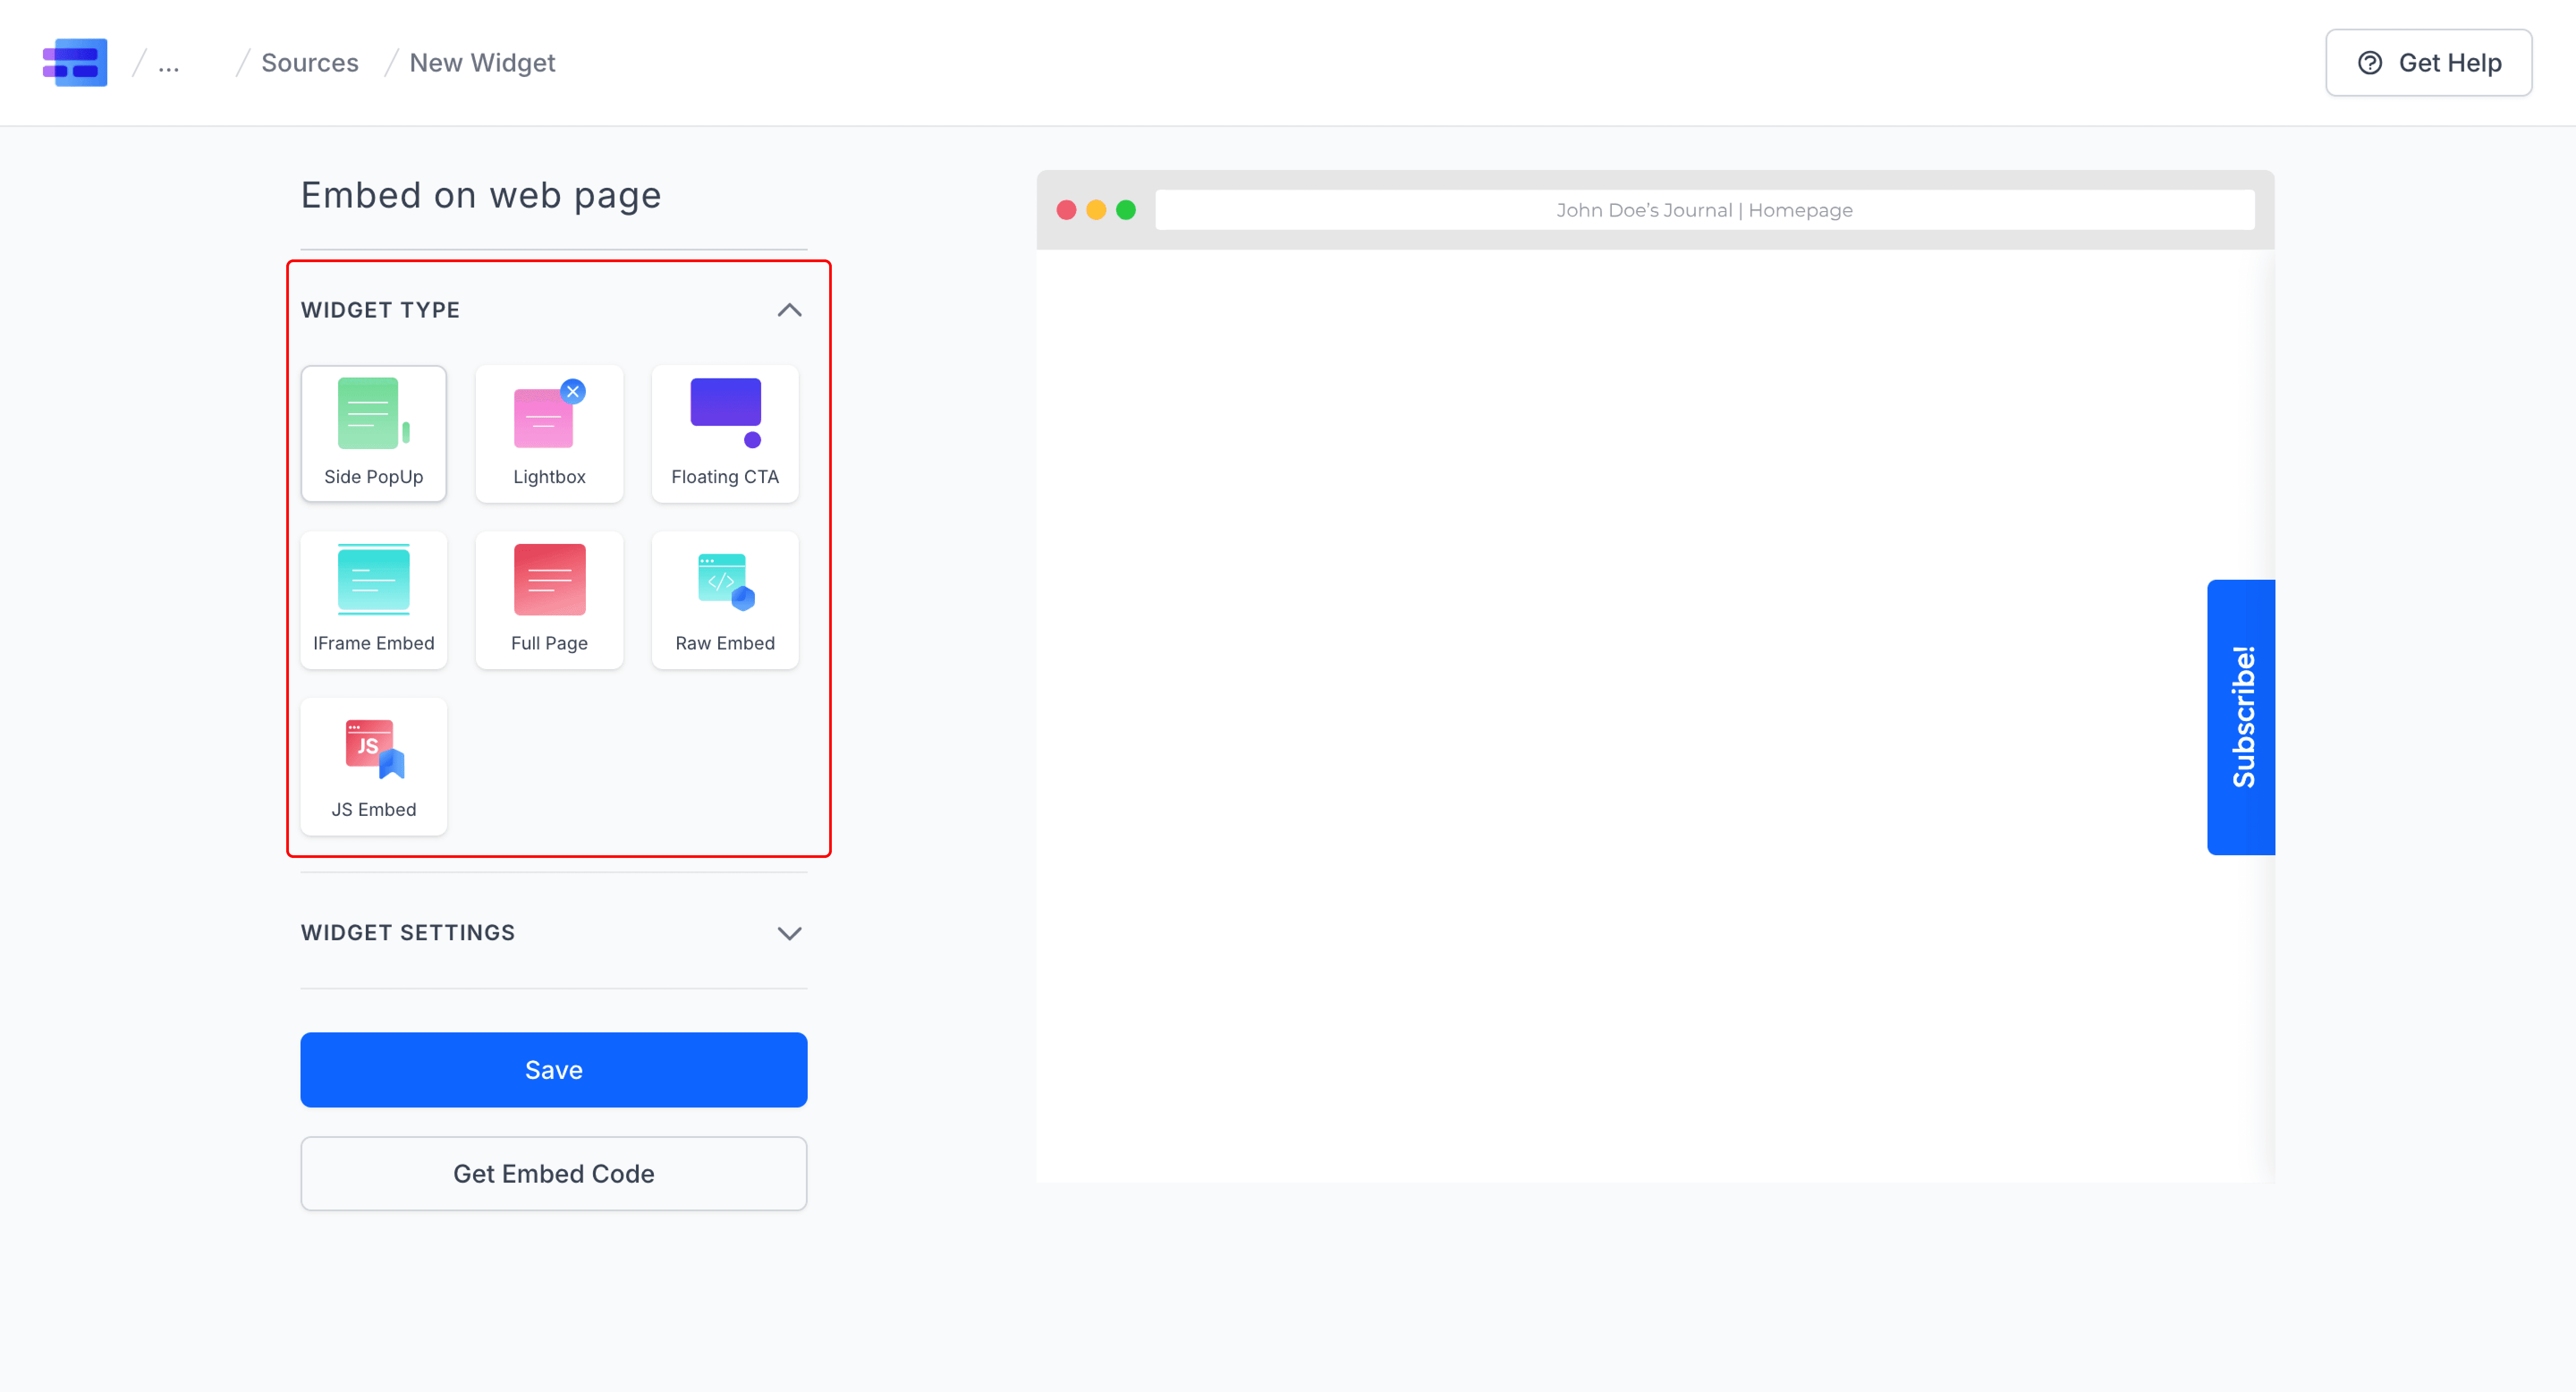
Task: Pick Floating CTA widget type
Action: (725, 434)
